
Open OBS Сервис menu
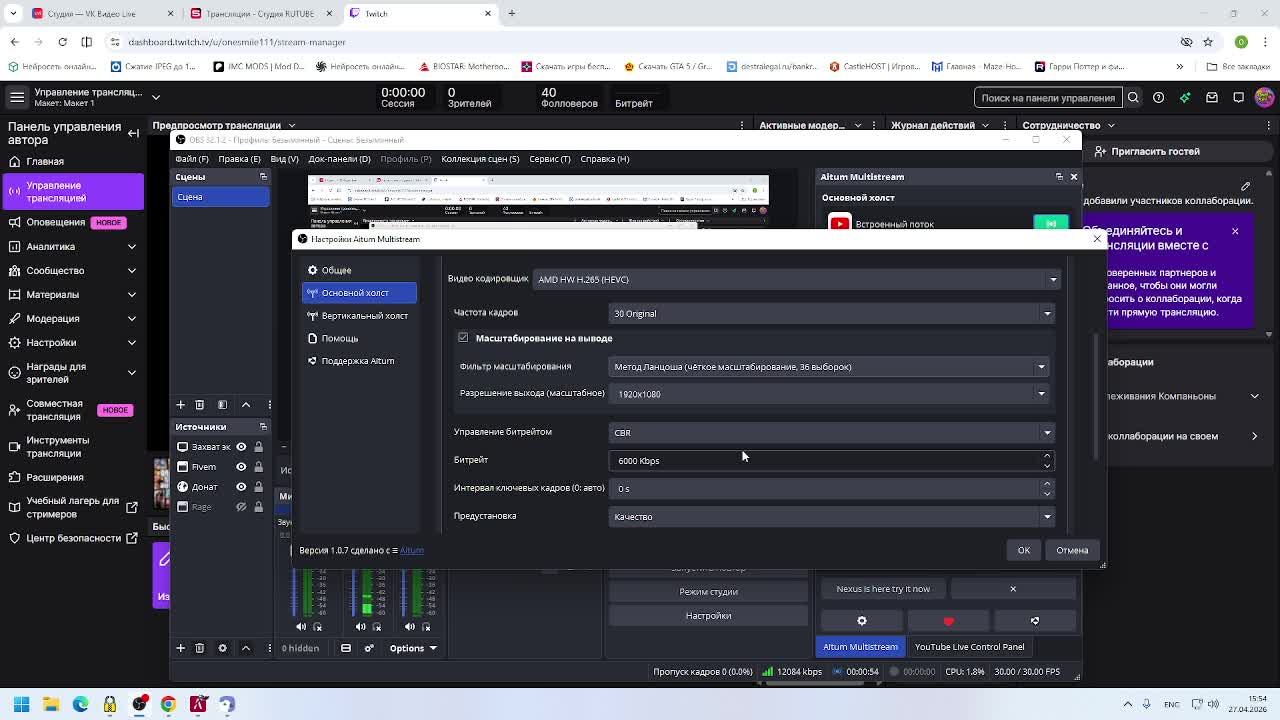(x=550, y=159)
